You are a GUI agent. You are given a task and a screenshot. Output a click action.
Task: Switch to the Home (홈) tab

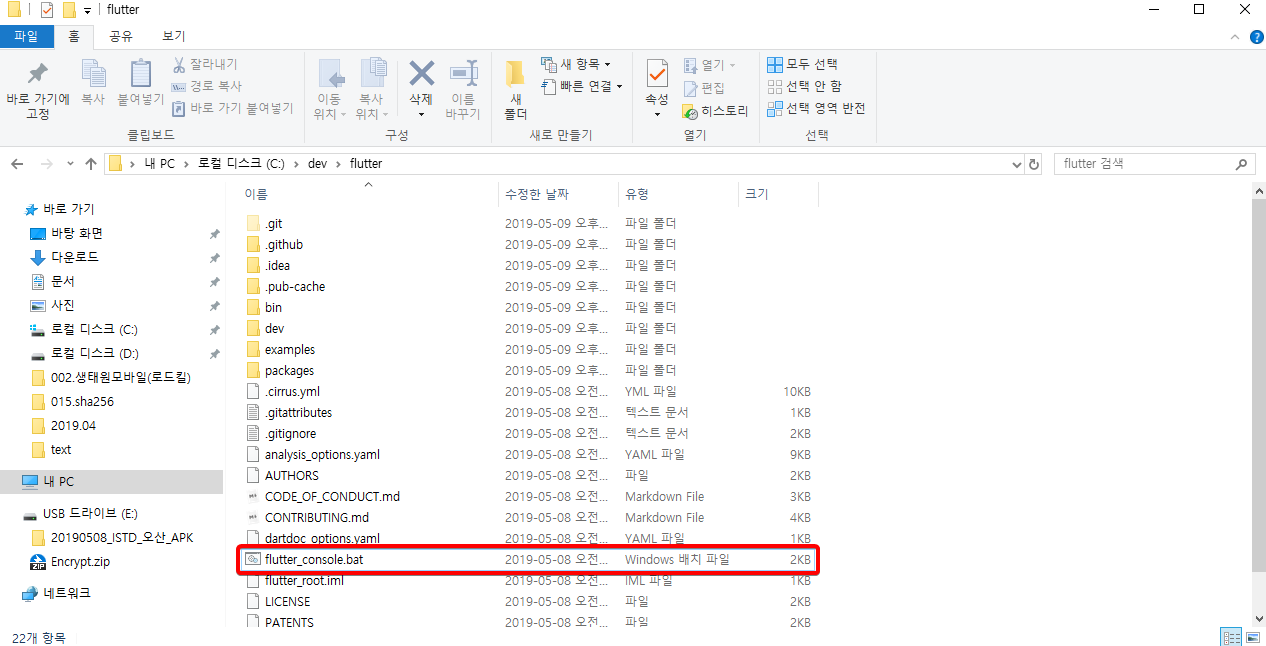coord(73,36)
